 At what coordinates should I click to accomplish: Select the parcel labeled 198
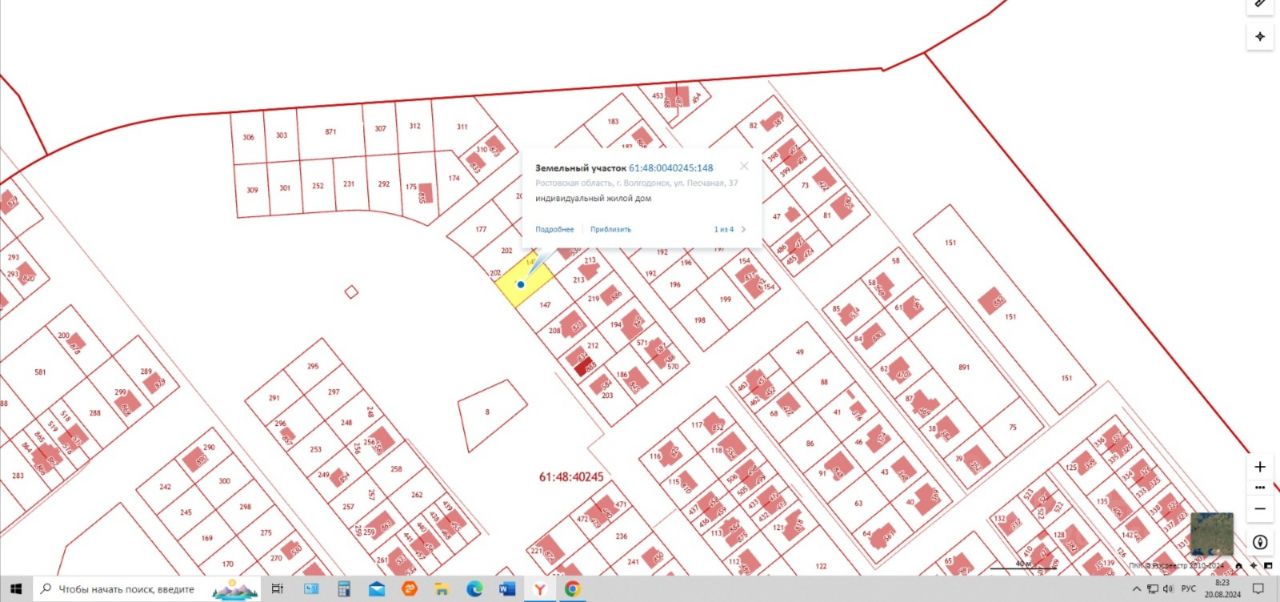tap(700, 320)
